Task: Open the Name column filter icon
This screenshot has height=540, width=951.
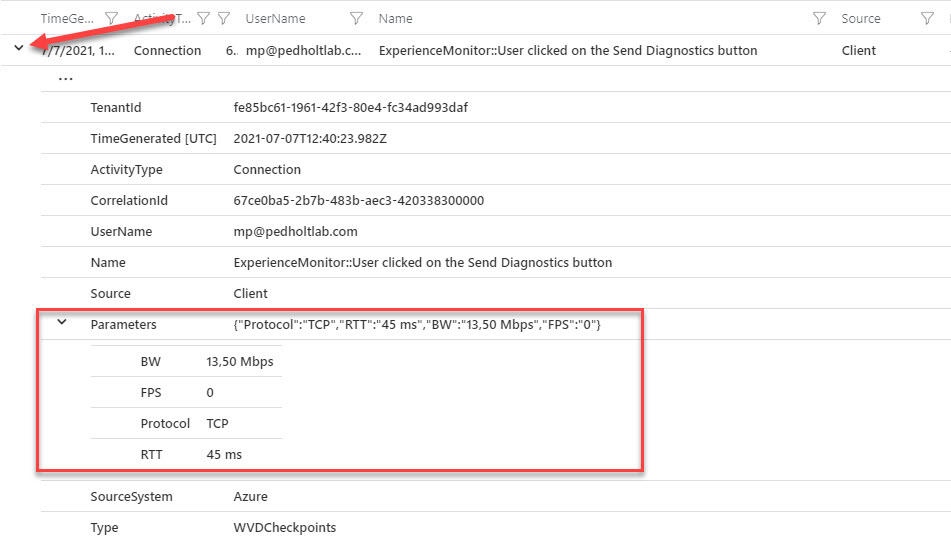Action: (819, 18)
